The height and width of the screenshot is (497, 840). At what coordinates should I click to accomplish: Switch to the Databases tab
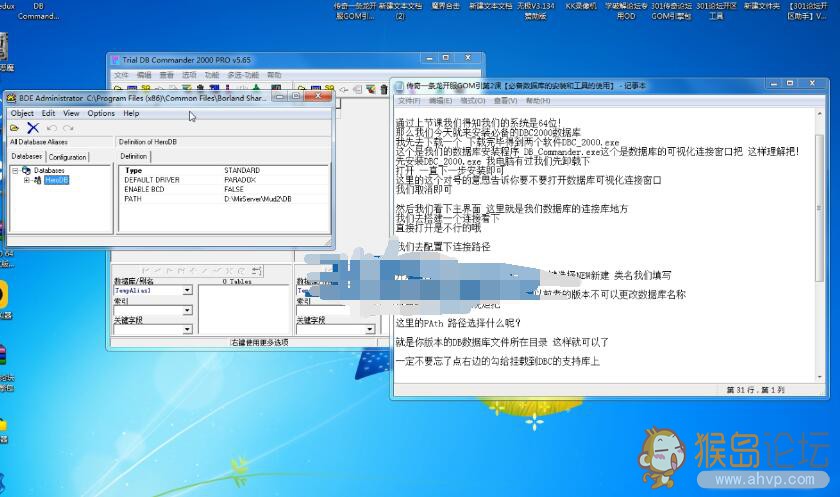(27, 156)
